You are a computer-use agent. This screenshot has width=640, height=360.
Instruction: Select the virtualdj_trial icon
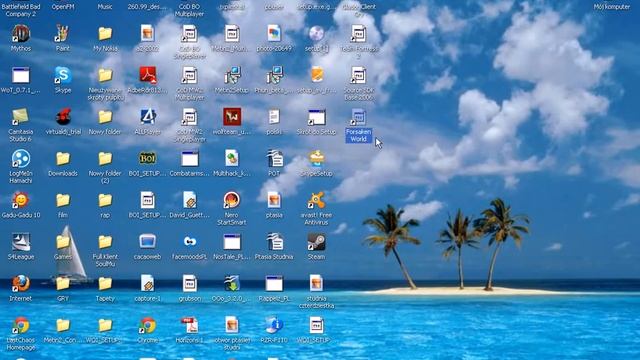coord(63,117)
